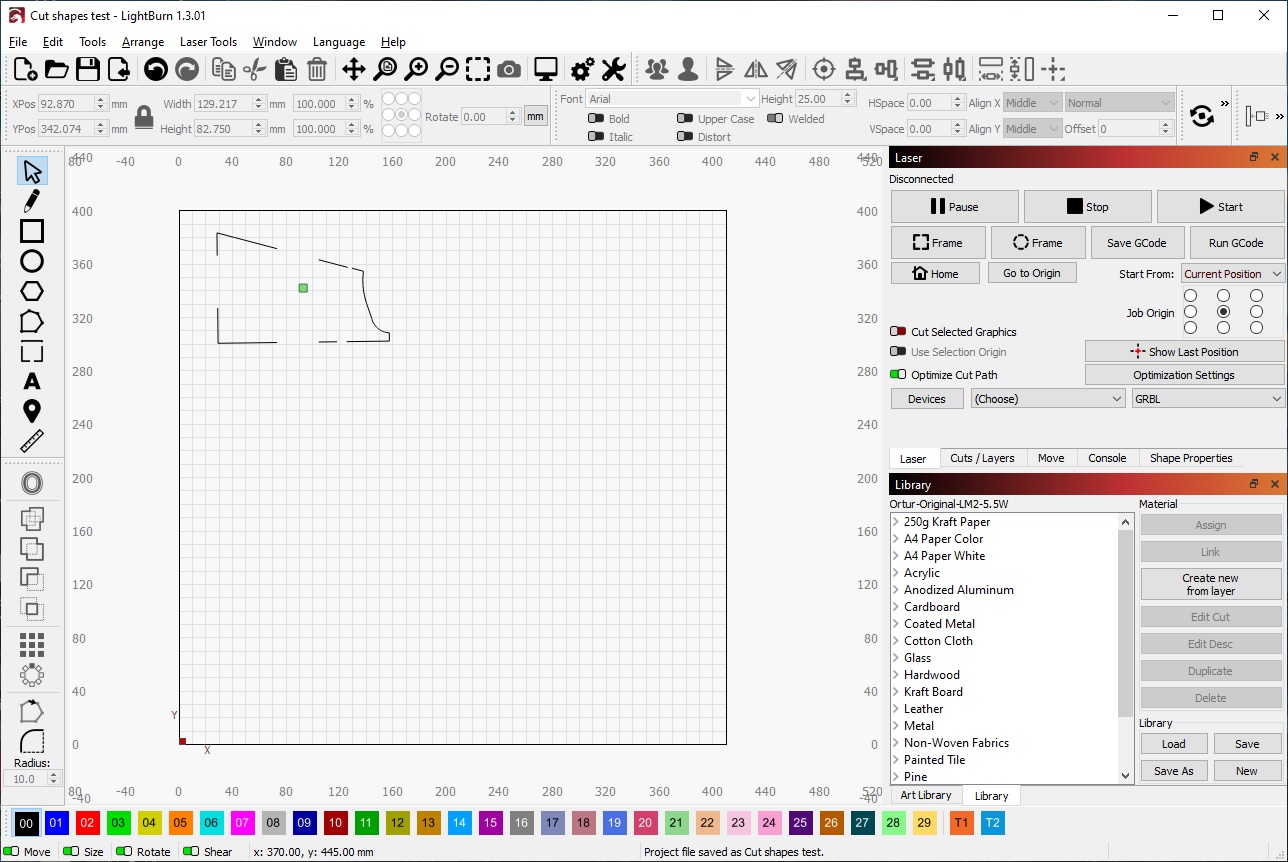Click the Rotate value field
This screenshot has height=862, width=1288.
click(x=491, y=117)
